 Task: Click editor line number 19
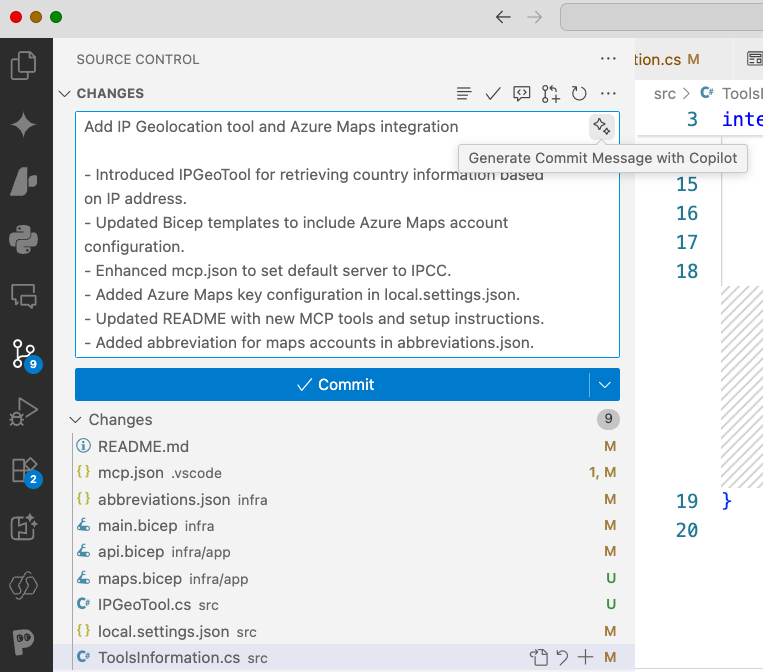[687, 501]
